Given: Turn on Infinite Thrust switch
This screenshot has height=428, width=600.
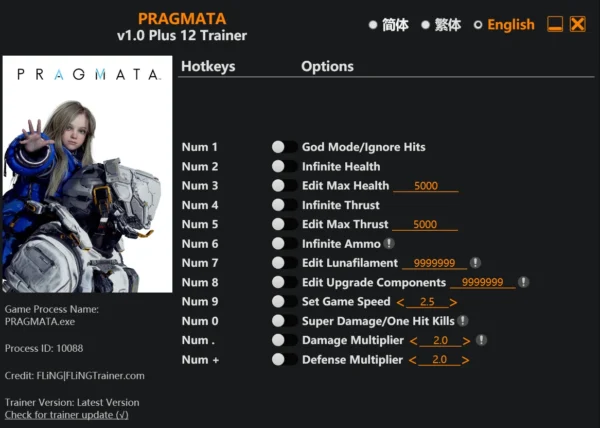Looking at the screenshot, I should [x=283, y=205].
